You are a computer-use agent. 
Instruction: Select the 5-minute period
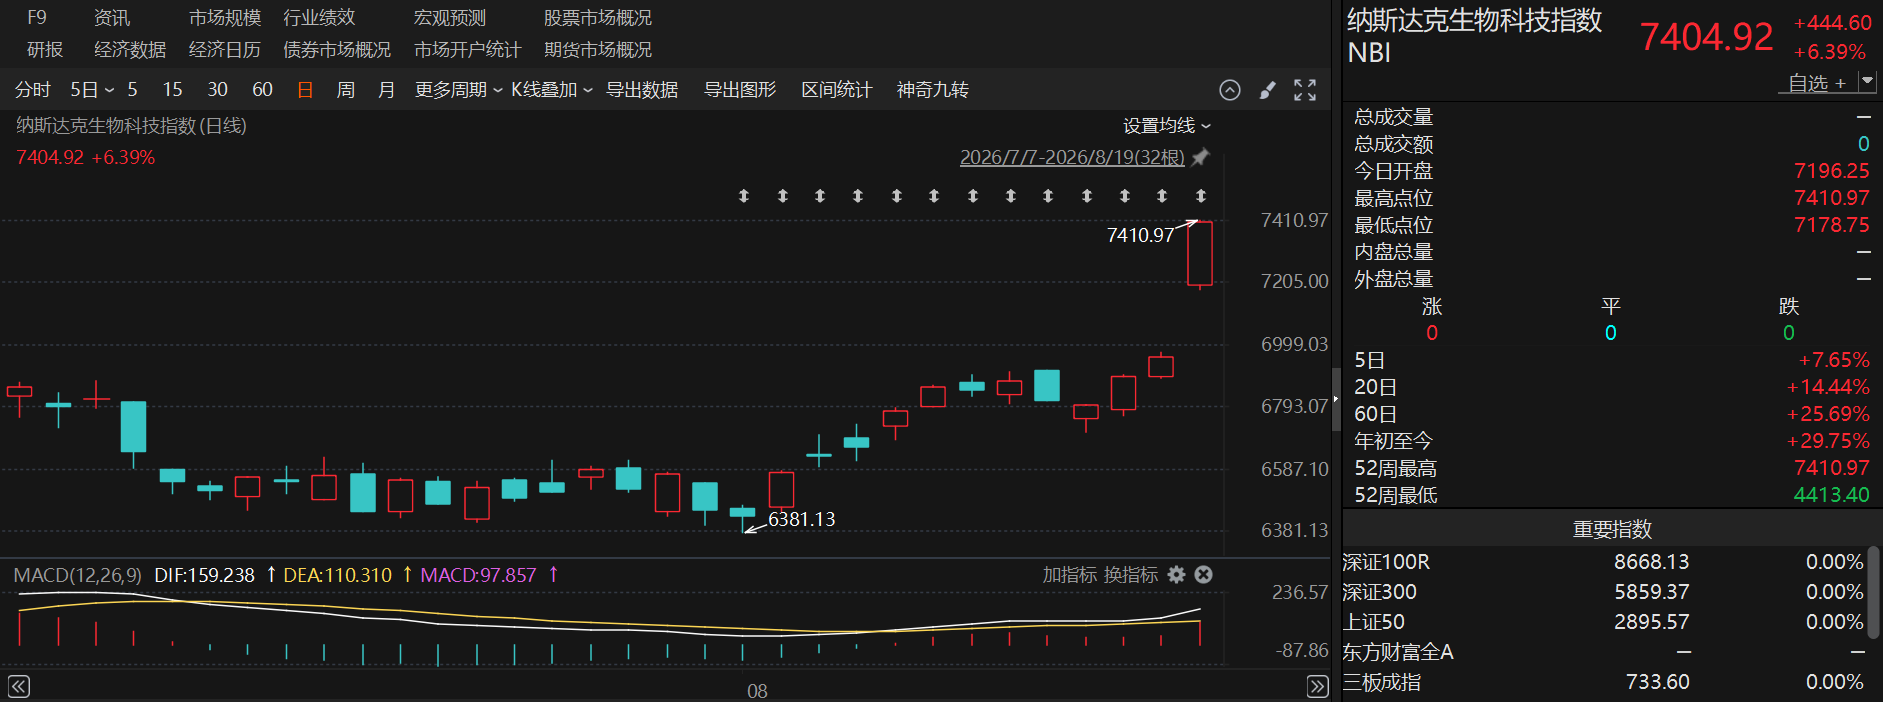coord(132,90)
